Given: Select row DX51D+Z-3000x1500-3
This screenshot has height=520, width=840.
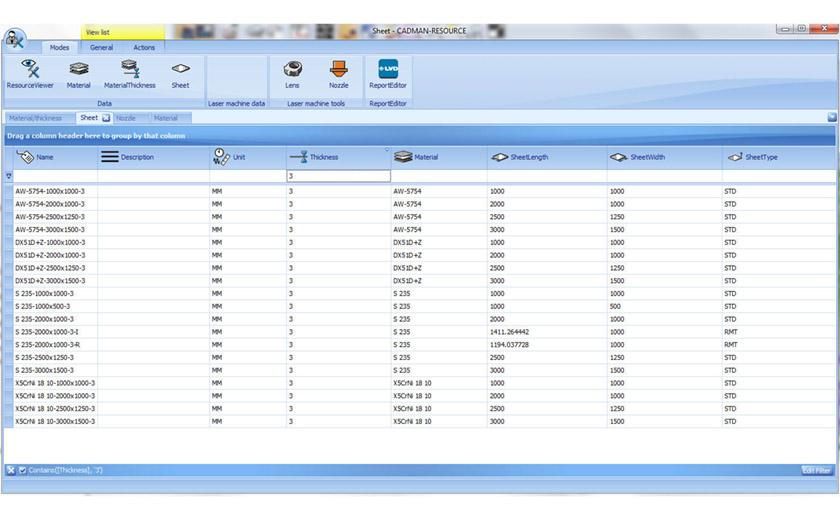Looking at the screenshot, I should pos(420,281).
